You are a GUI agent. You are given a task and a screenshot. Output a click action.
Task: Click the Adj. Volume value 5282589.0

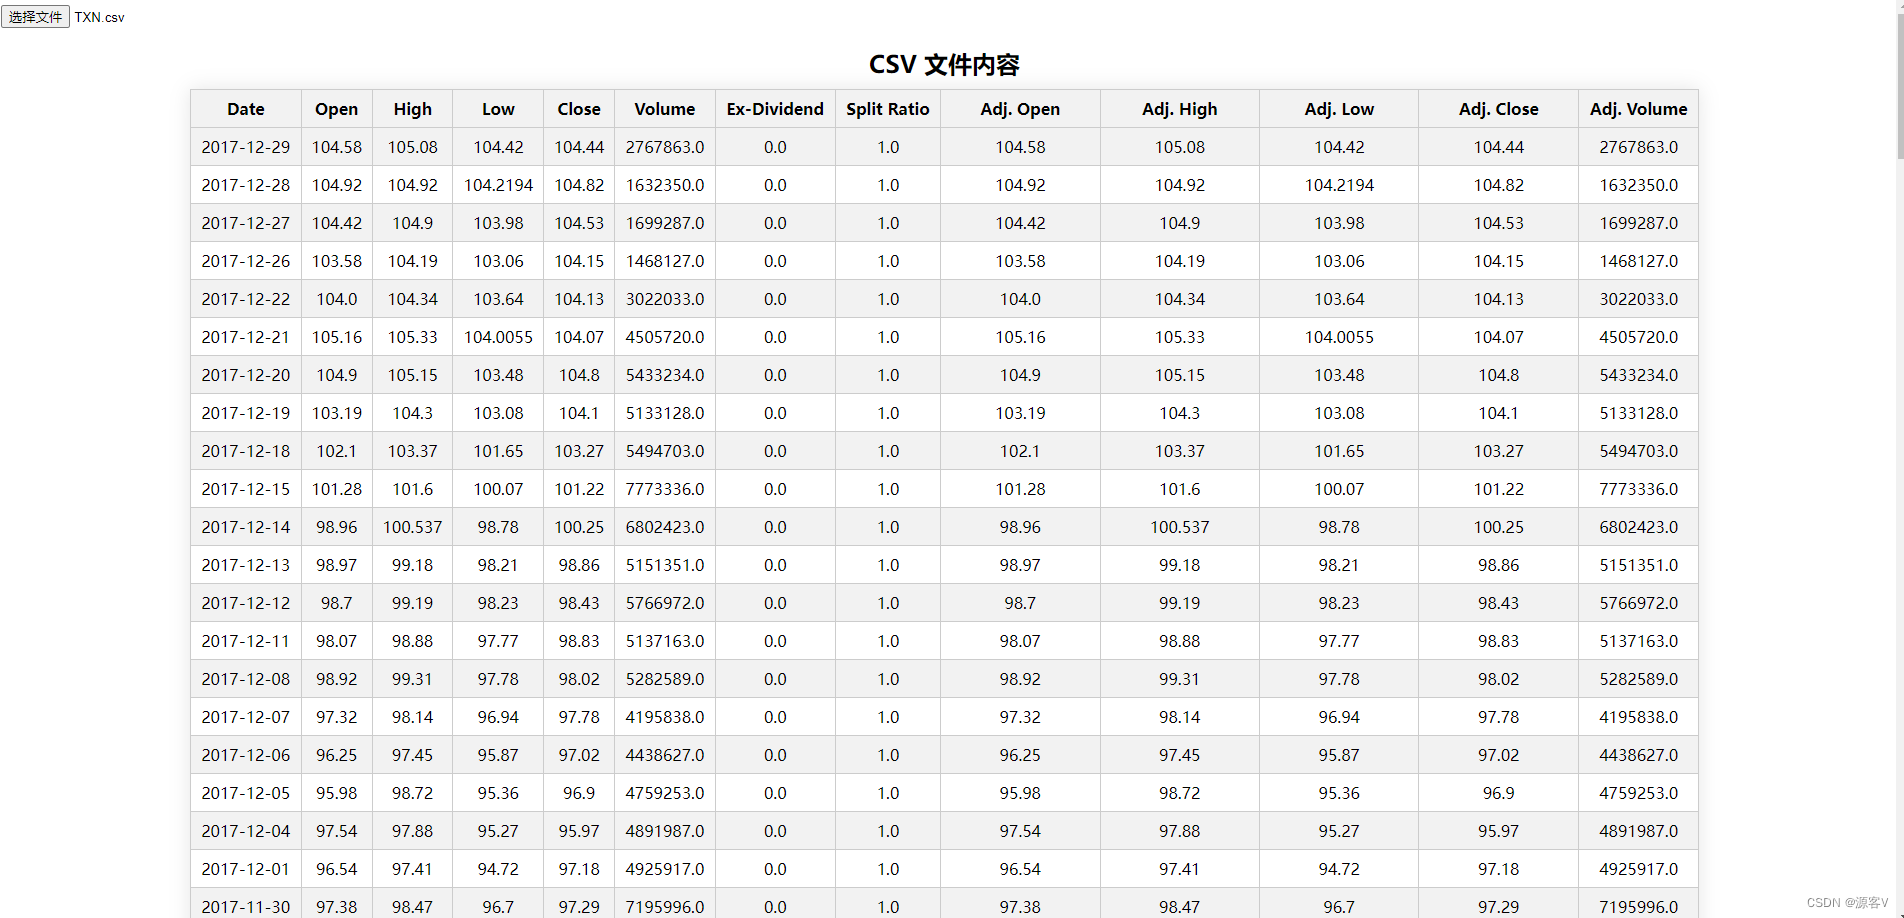pyautogui.click(x=1639, y=679)
